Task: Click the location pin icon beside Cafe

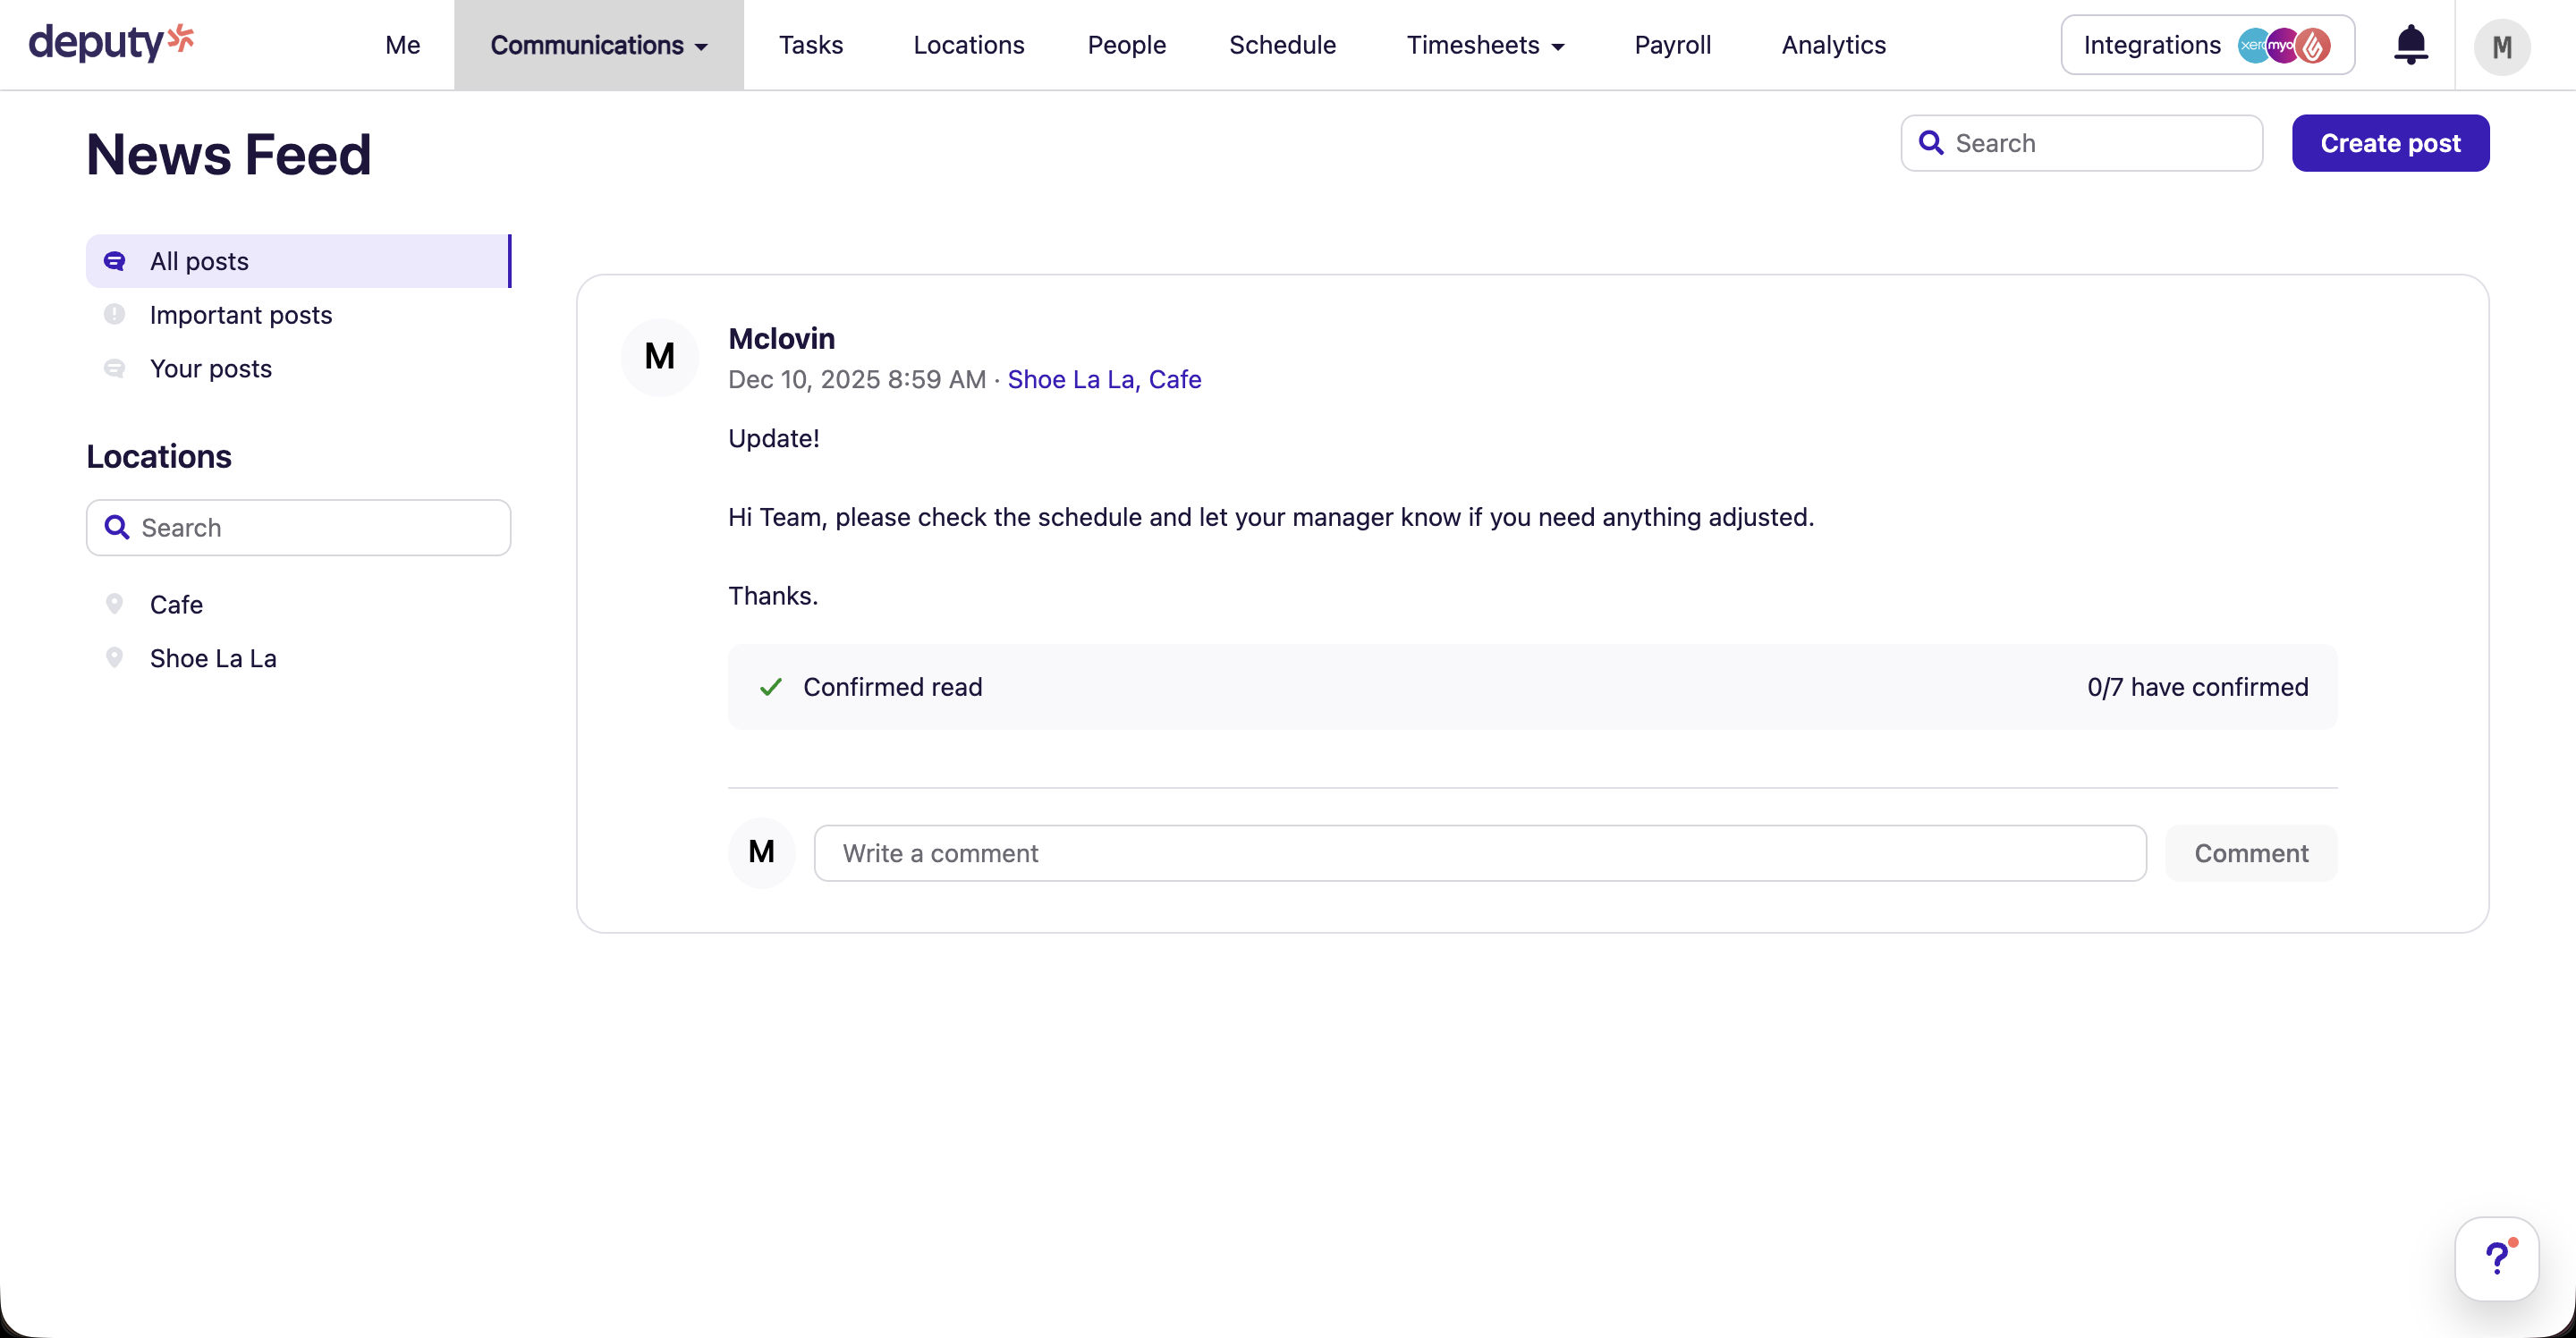Action: click(115, 603)
